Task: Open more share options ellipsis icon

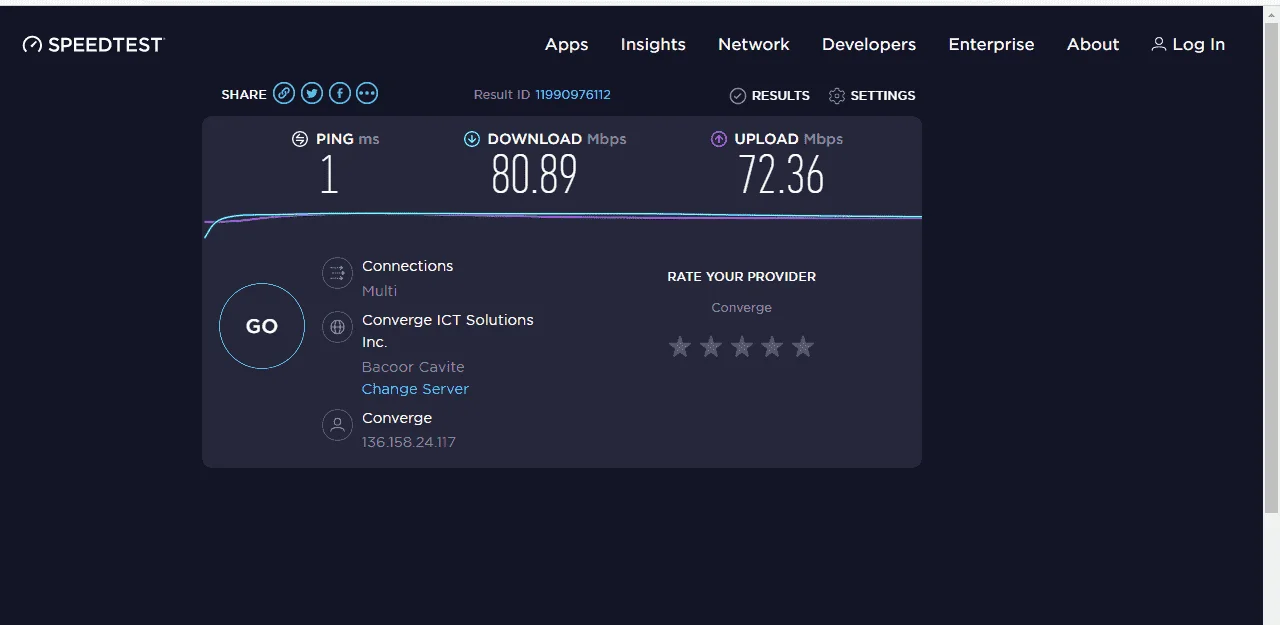Action: pos(367,94)
